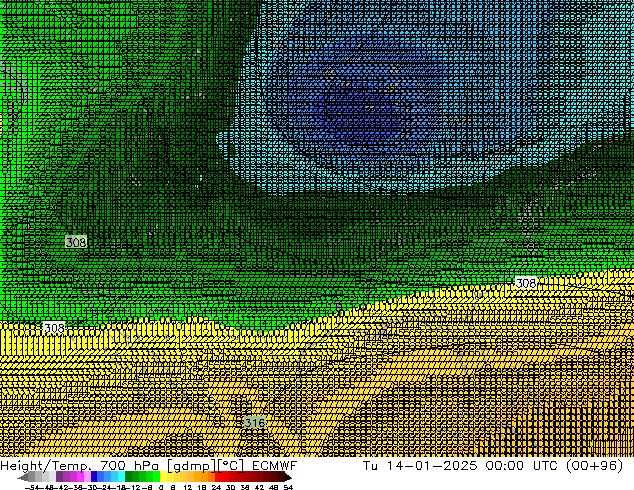Pick the dark blue swatch in the legend
The image size is (634, 490).
[x=93, y=477]
